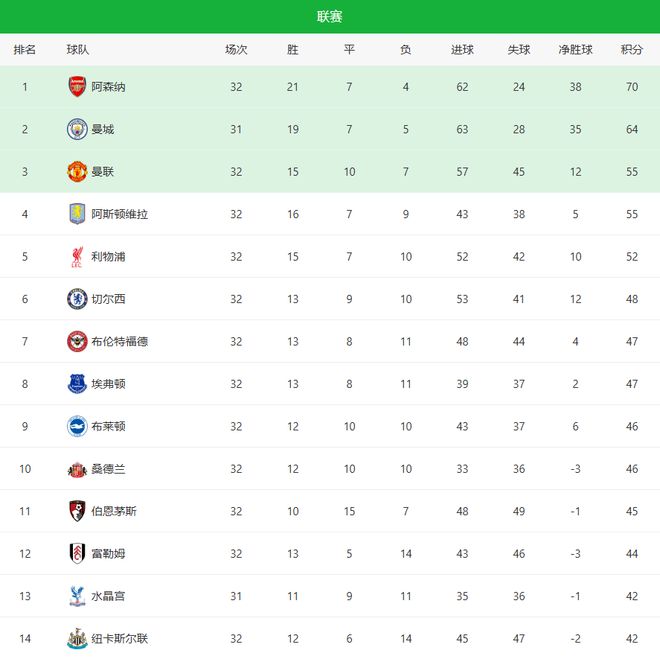Click the Chelsea crest icon
The image size is (660, 659).
77,299
